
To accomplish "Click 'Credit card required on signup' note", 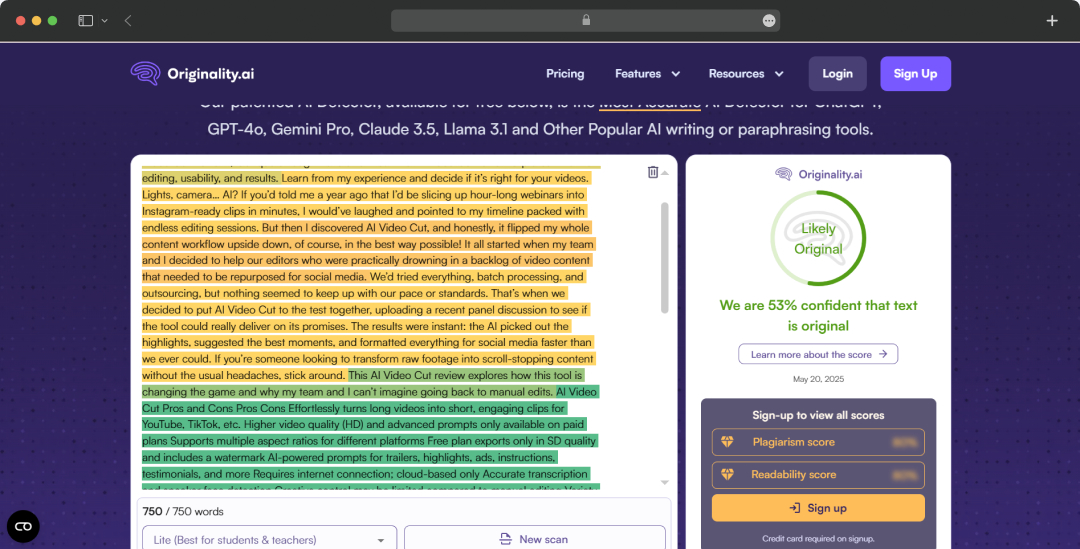I will (818, 539).
